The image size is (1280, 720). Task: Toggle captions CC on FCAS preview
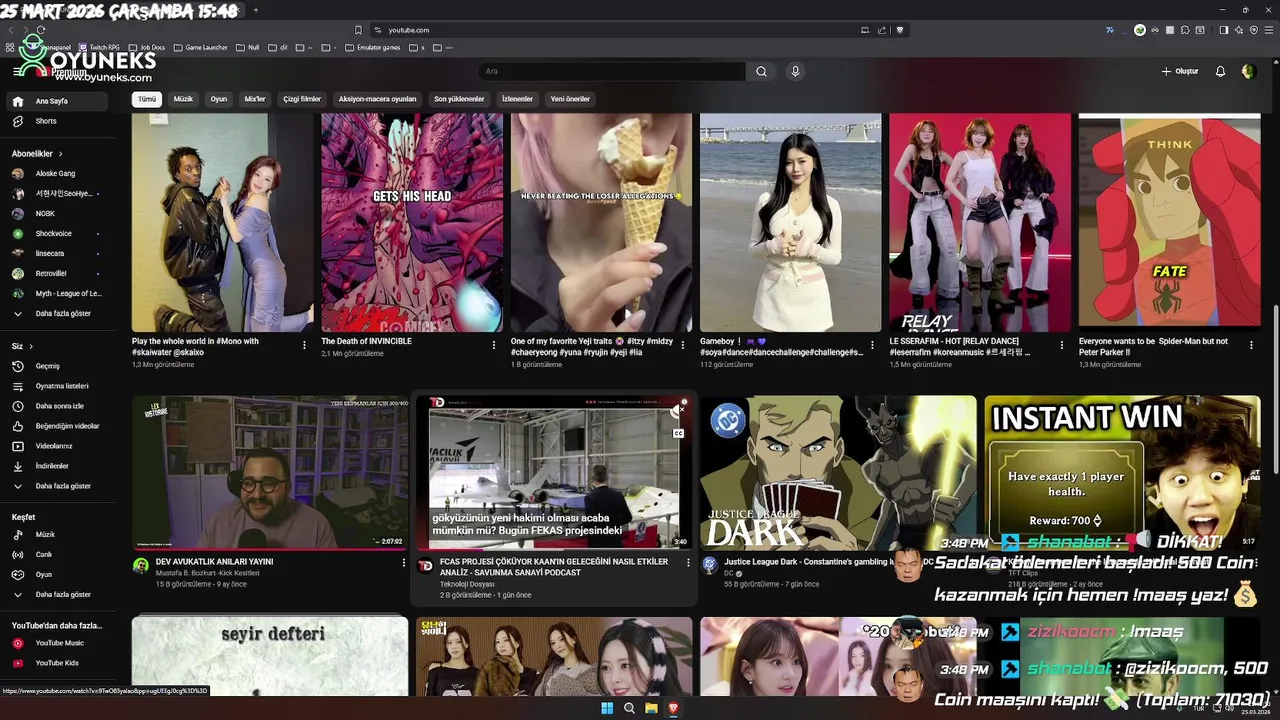tap(678, 433)
